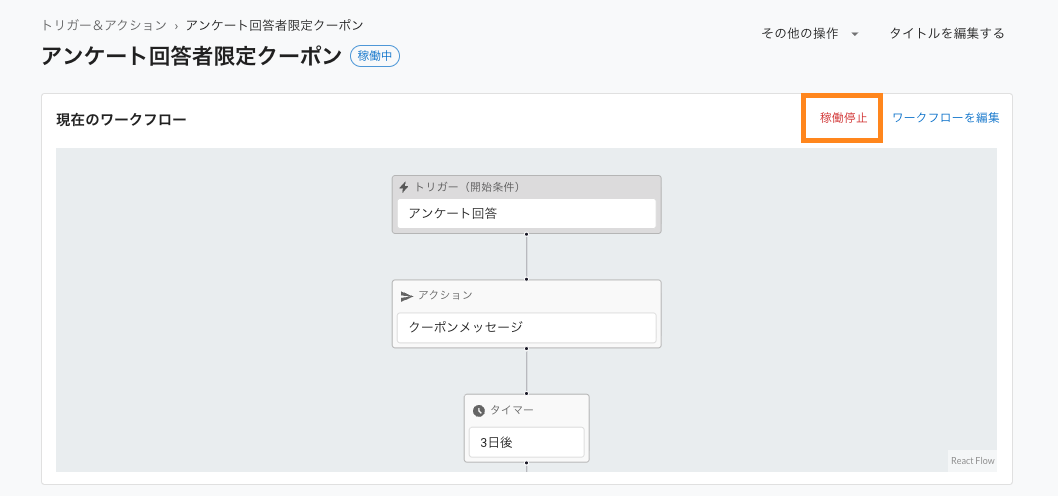The width and height of the screenshot is (1058, 496).
Task: Select the クーポンメッセージ action box
Action: [x=526, y=327]
